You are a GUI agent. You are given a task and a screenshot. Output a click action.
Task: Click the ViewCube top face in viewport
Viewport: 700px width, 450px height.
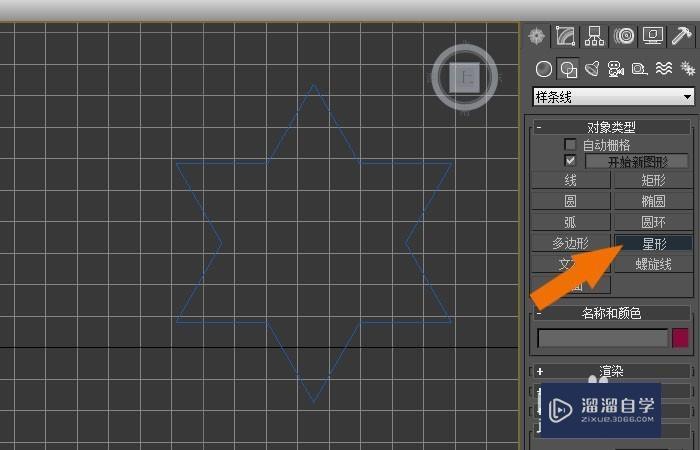pos(465,78)
